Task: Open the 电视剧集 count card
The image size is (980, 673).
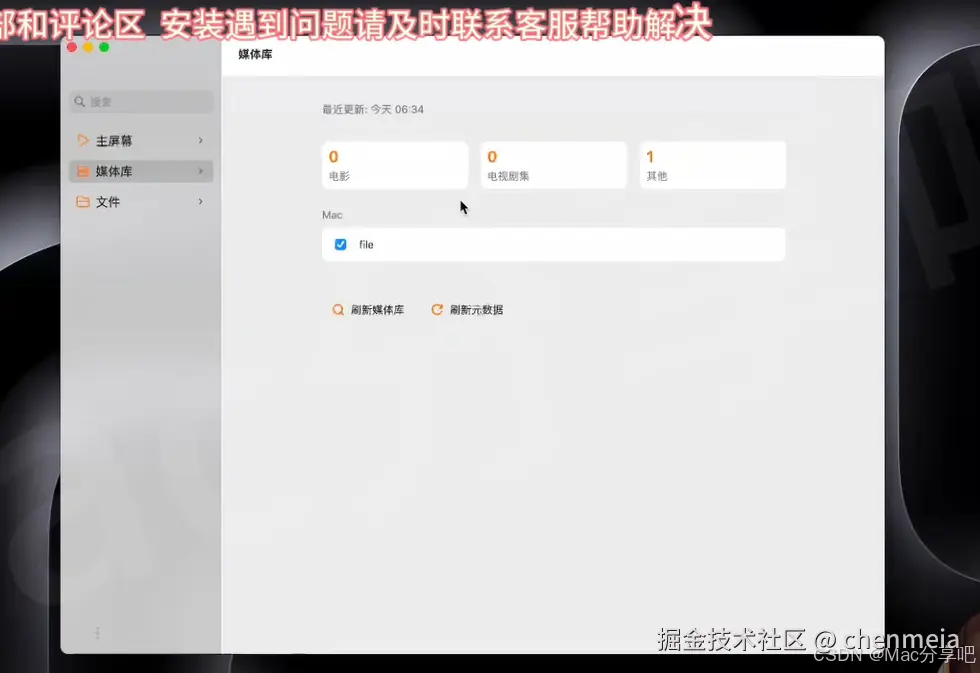Action: click(x=553, y=165)
